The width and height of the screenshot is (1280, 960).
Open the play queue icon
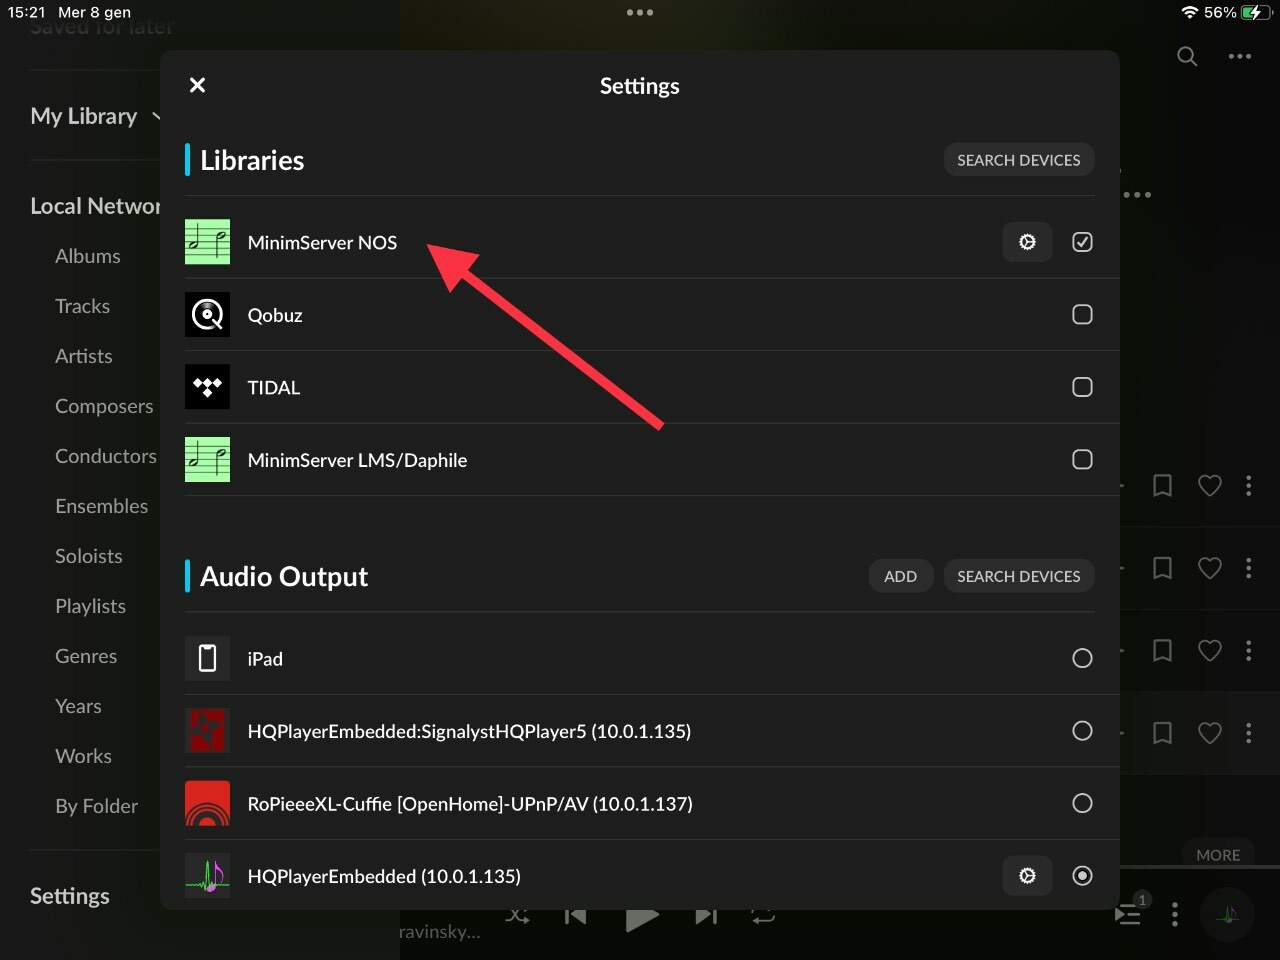(x=1130, y=912)
